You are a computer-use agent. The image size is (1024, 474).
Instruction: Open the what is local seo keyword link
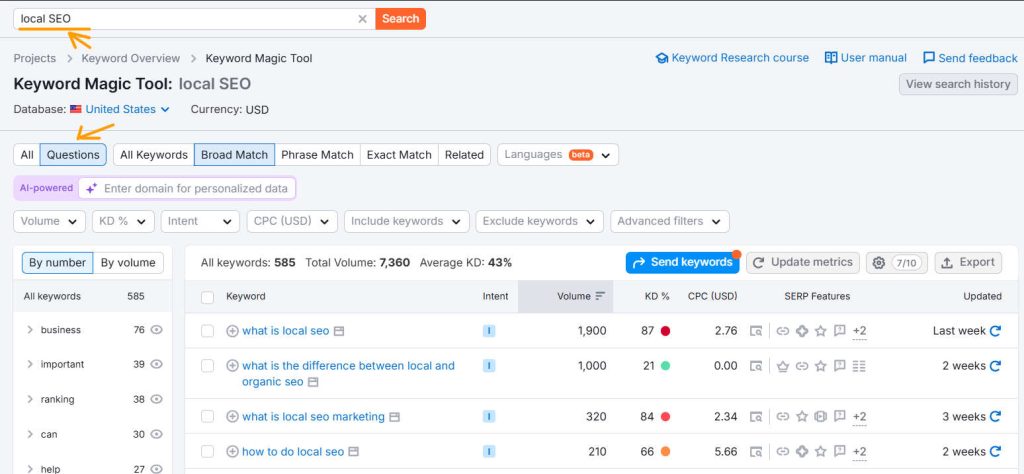(285, 331)
